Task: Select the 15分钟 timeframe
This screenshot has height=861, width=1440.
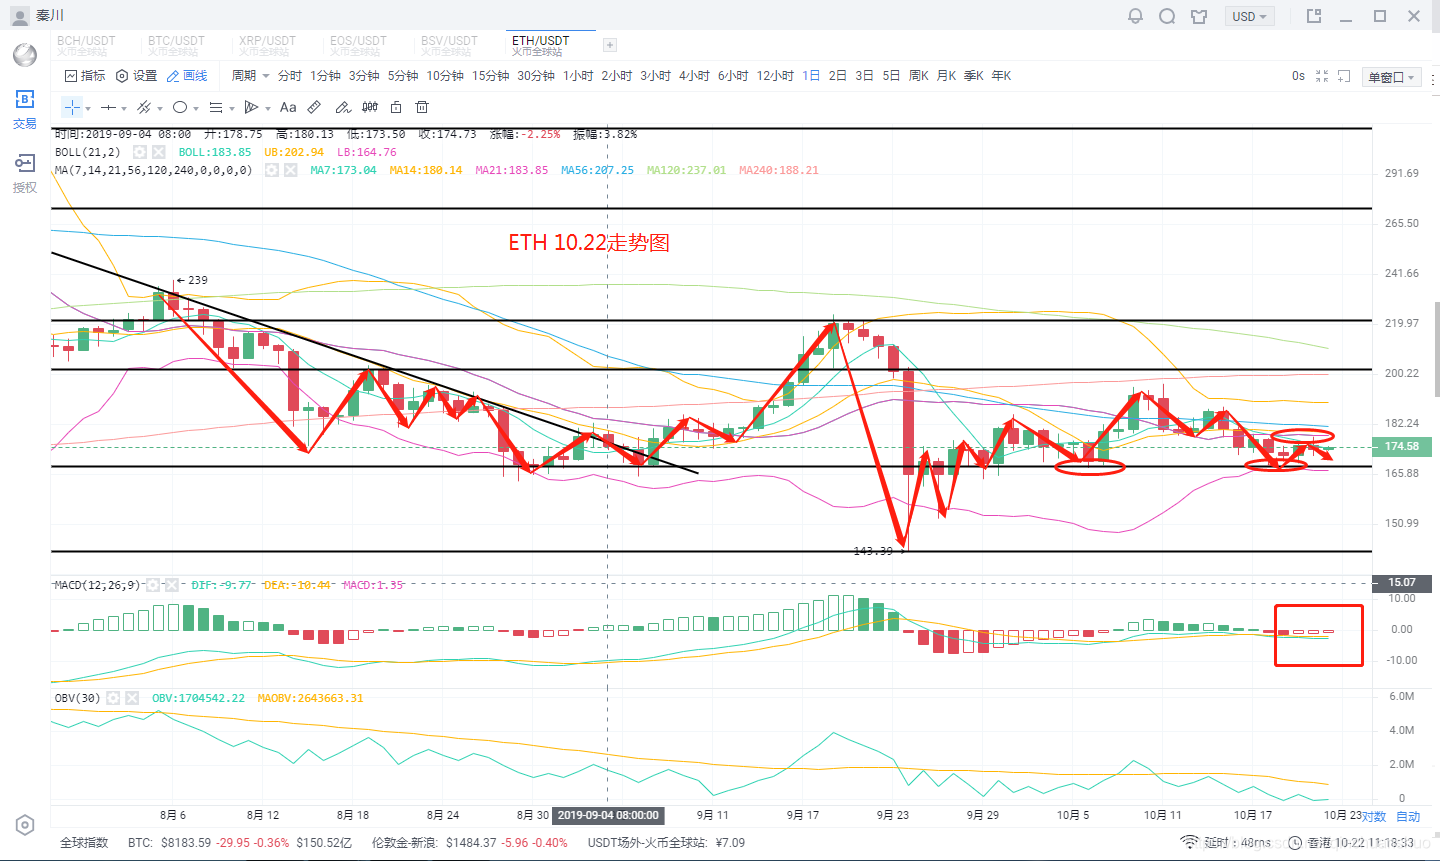Action: [x=491, y=76]
